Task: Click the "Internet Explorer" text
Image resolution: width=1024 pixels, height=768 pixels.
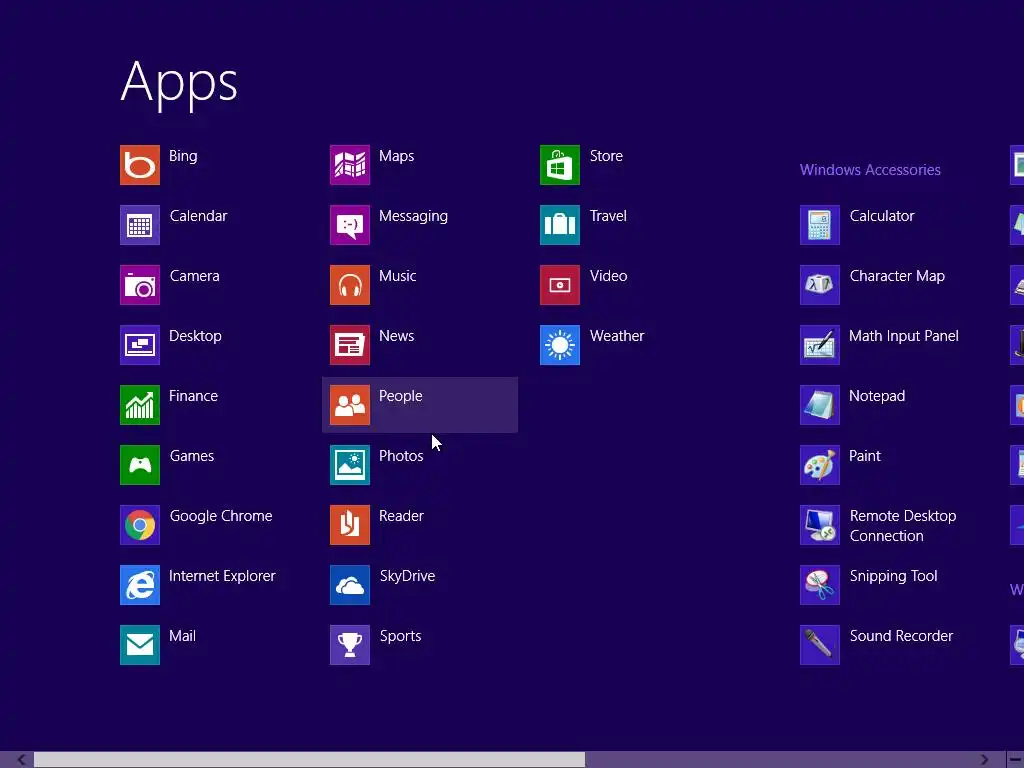Action: pyautogui.click(x=222, y=576)
